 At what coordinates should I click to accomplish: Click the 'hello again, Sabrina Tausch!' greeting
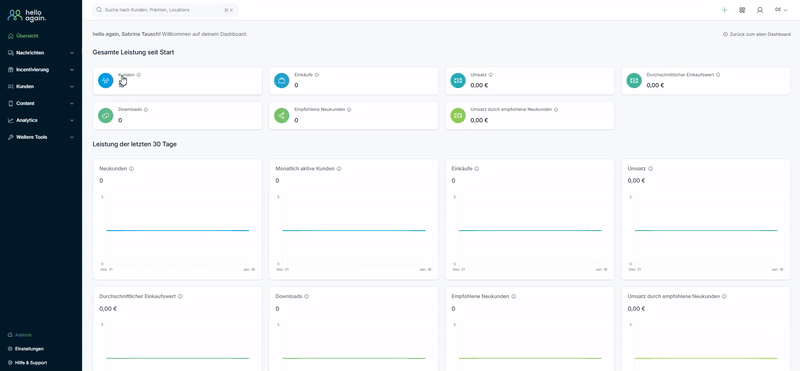(x=127, y=34)
